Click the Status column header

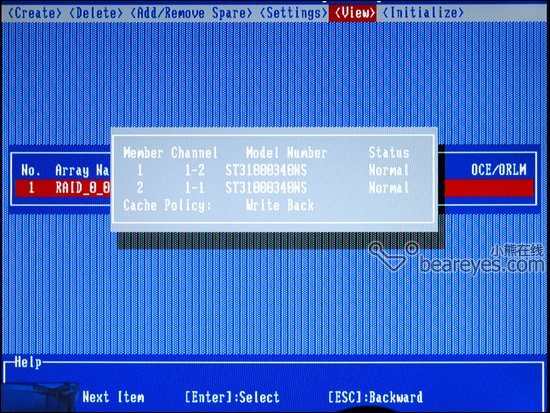point(389,153)
